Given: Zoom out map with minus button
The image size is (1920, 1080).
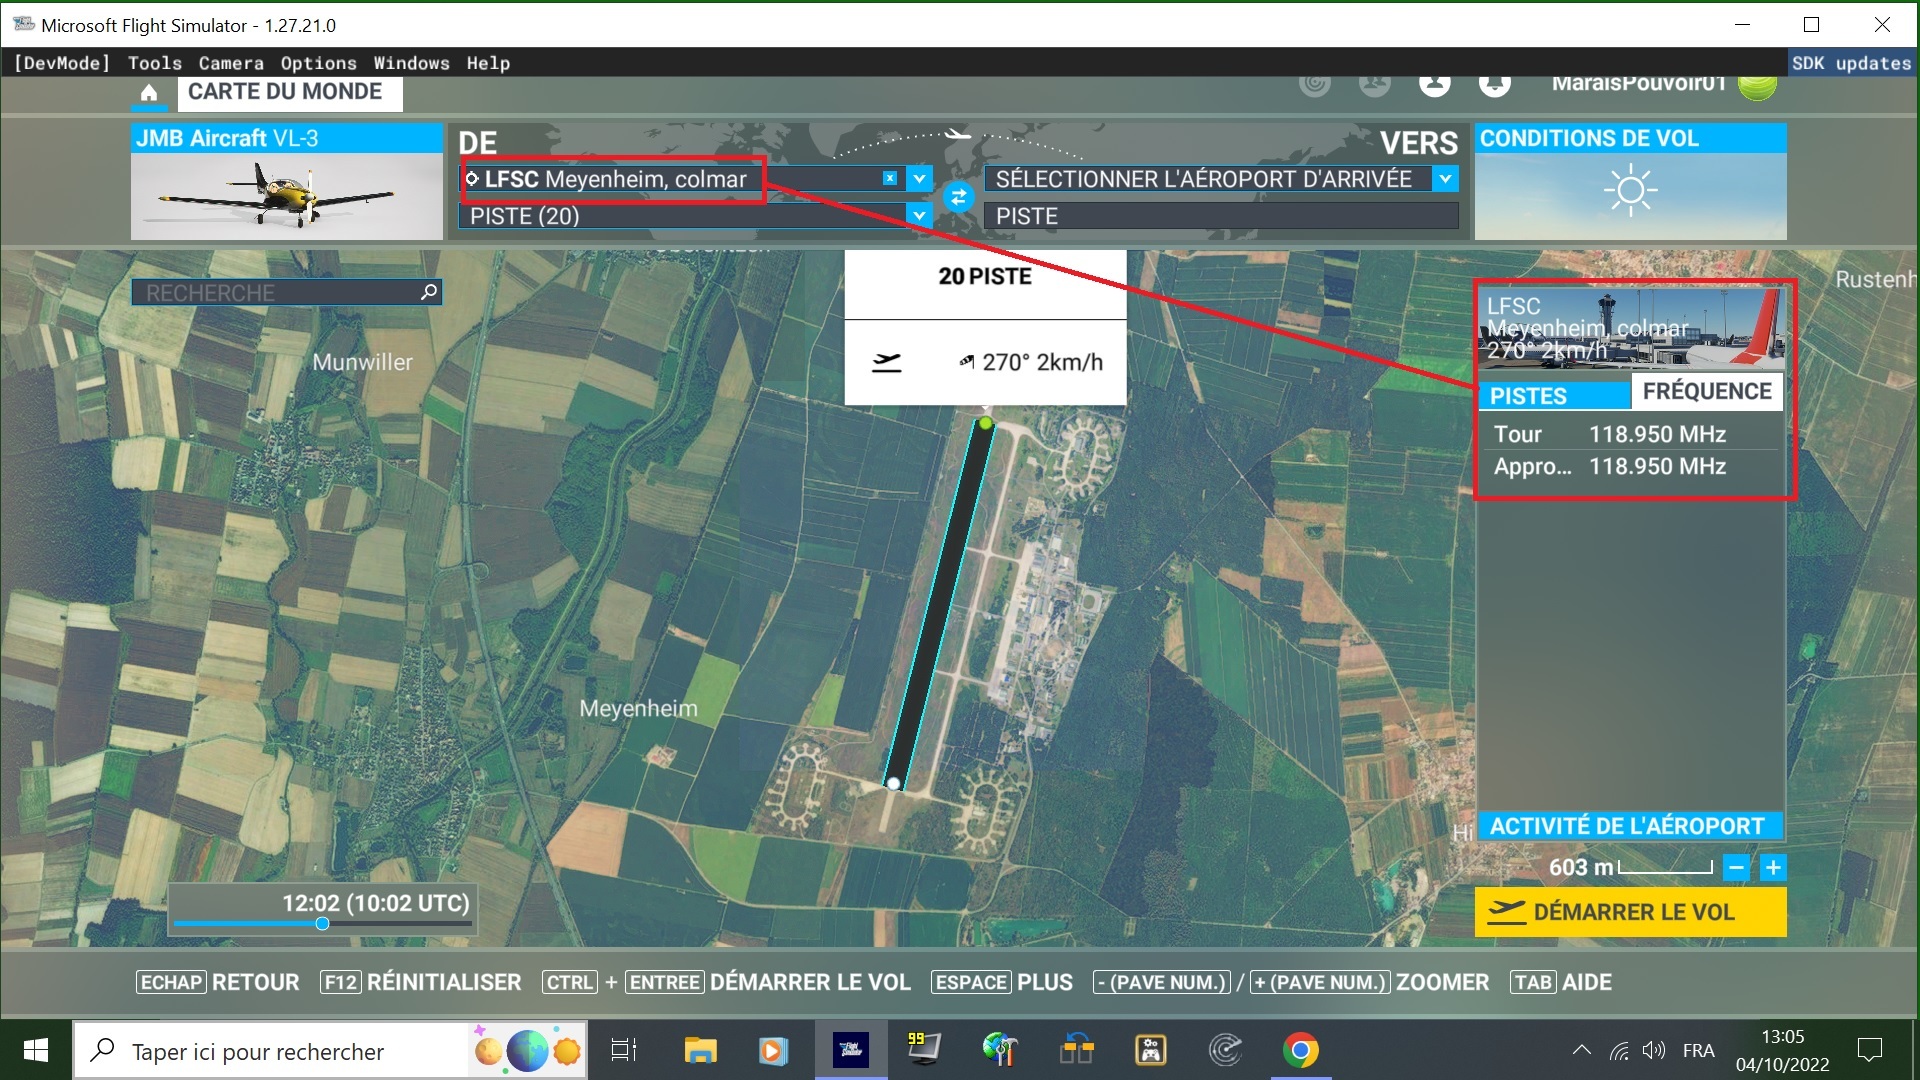Looking at the screenshot, I should coord(1737,867).
